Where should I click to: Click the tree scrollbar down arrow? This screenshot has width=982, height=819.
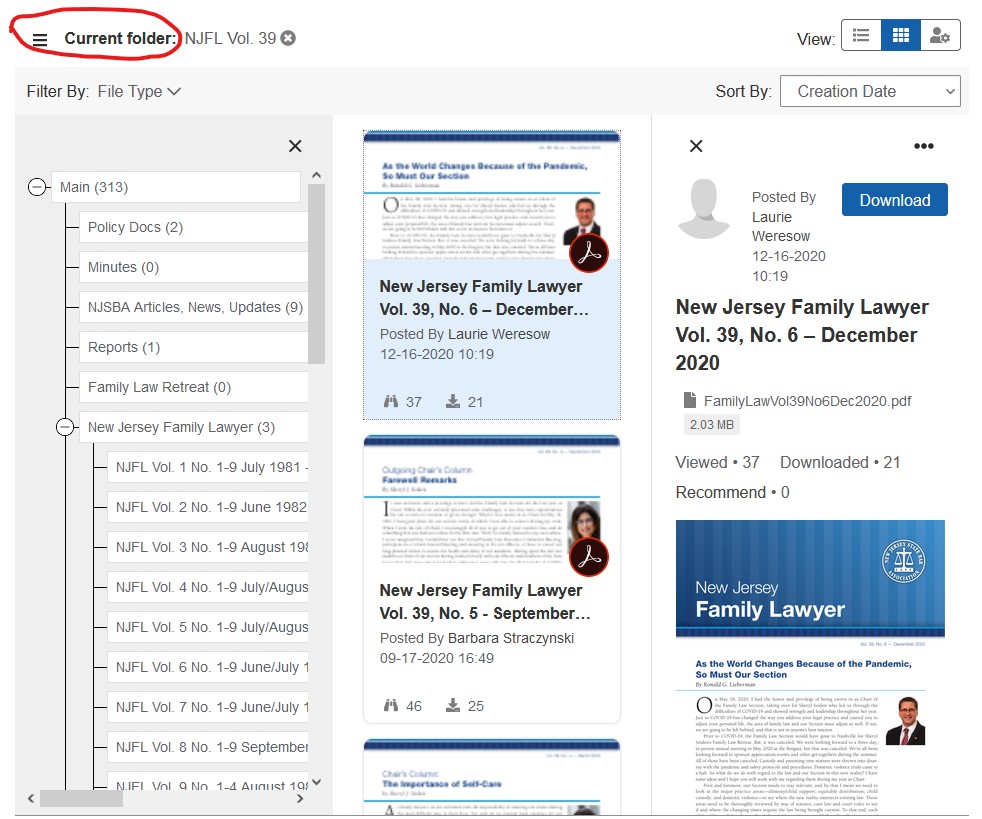click(x=316, y=782)
